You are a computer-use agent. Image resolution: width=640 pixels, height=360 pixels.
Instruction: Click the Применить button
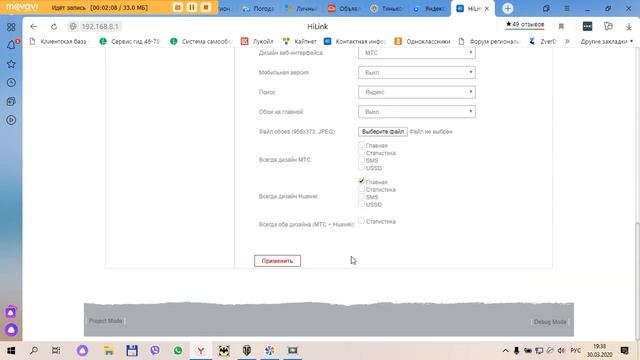click(278, 261)
